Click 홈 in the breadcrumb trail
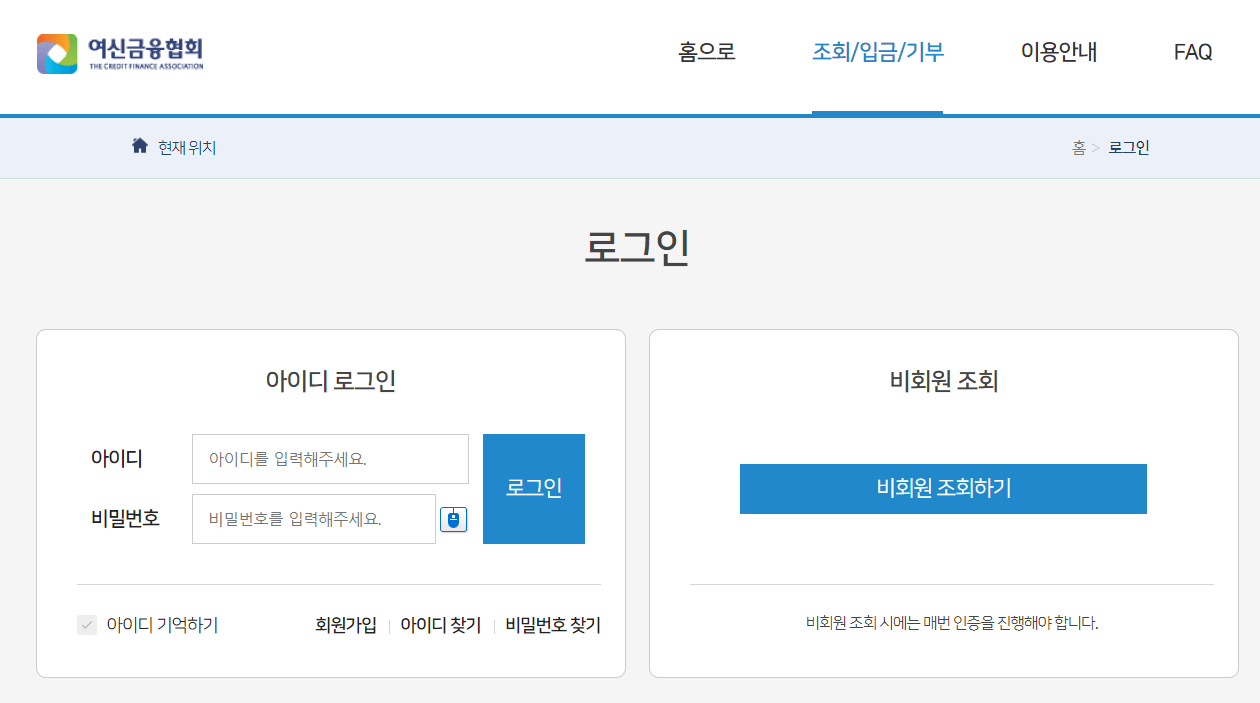 pos(1076,146)
